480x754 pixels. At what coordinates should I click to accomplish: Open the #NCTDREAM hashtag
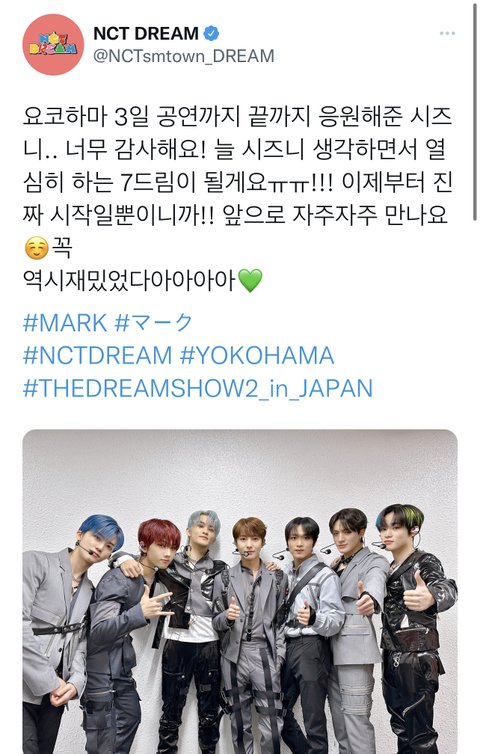(97, 355)
